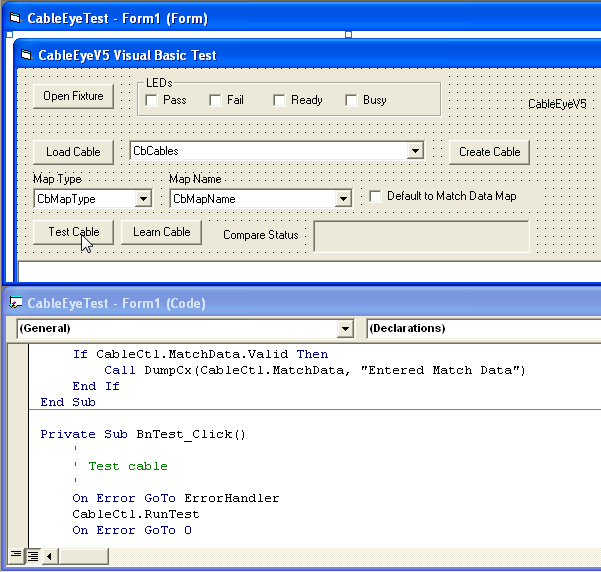Switch to Procedure View button
Screen dimensions: 601x572
point(16,555)
